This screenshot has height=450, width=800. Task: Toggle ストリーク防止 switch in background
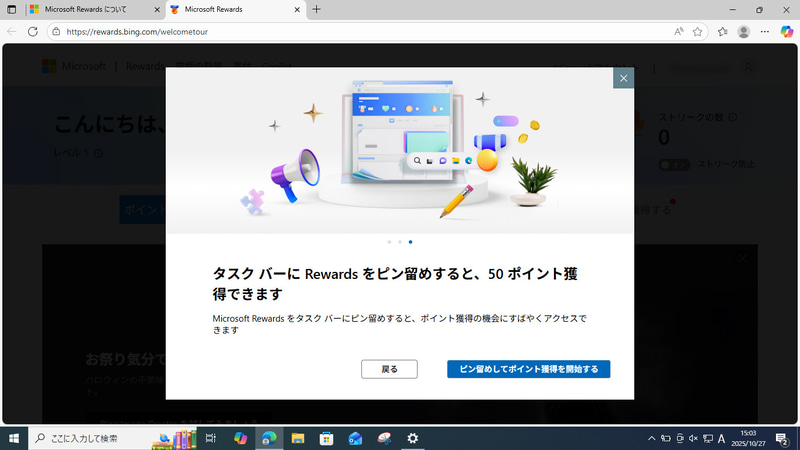coord(674,165)
